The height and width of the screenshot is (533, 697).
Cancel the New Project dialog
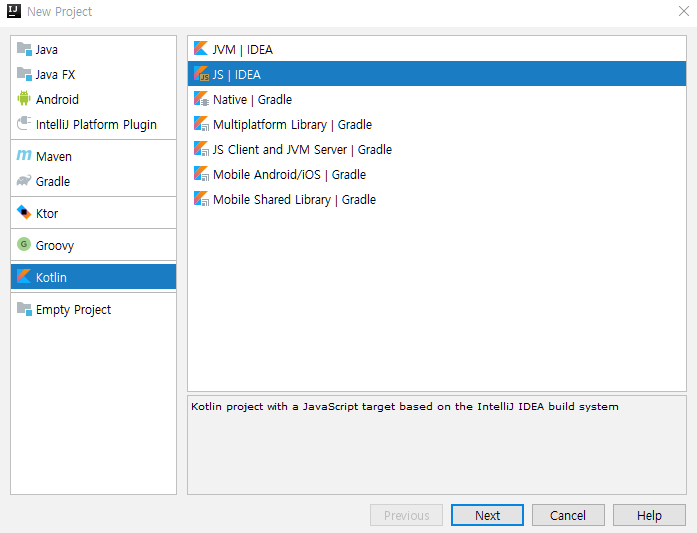click(x=567, y=515)
